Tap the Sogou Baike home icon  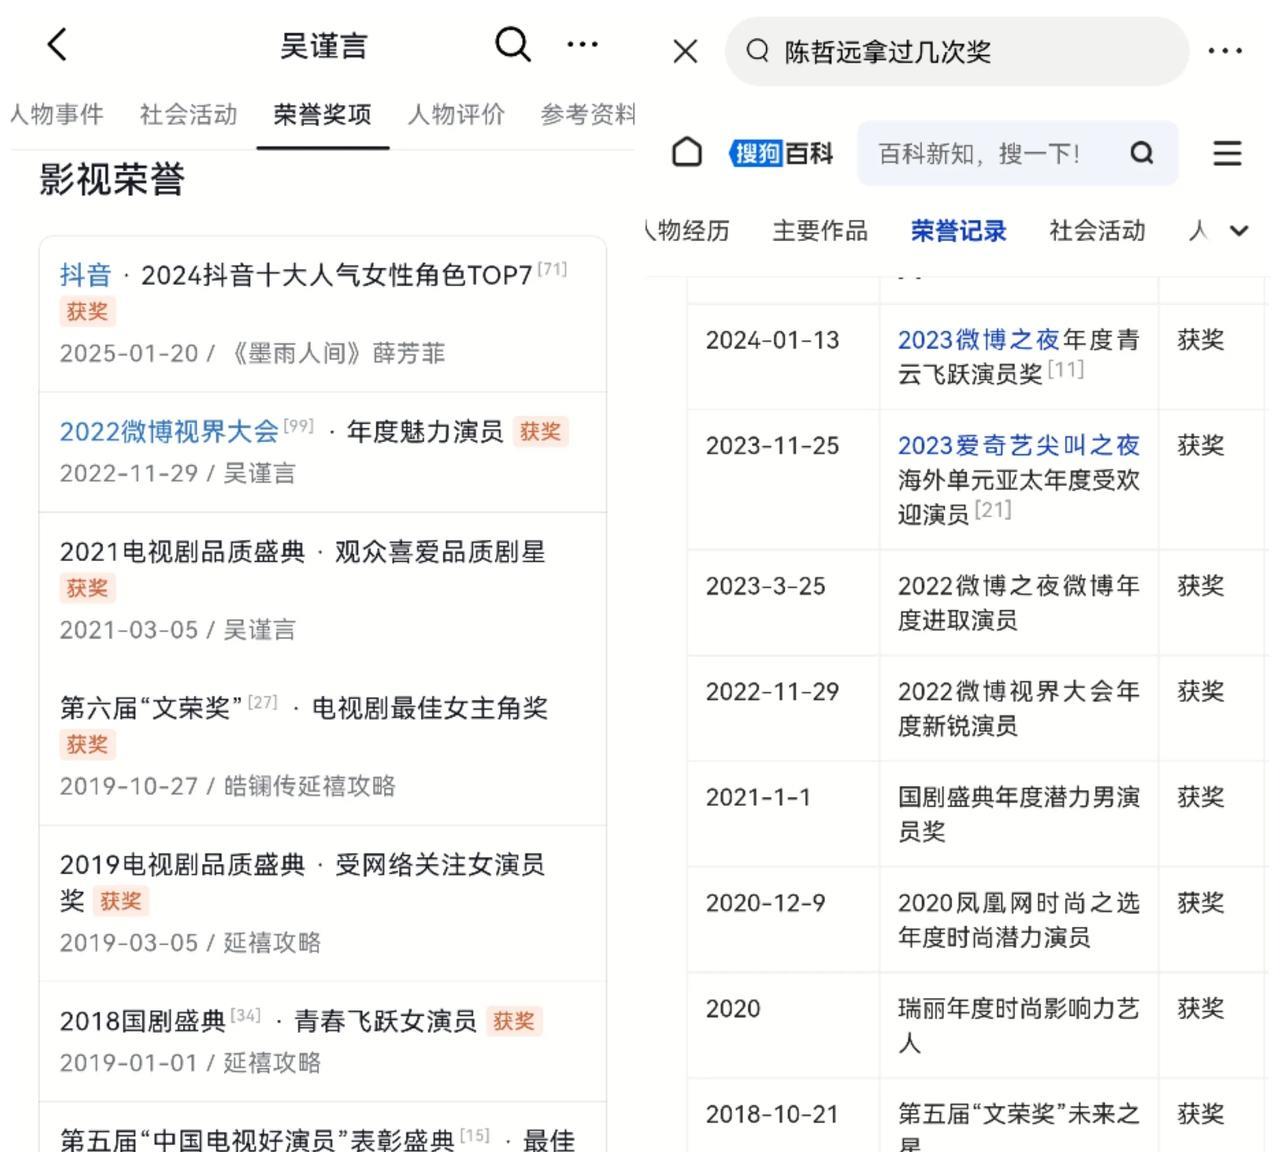pyautogui.click(x=687, y=153)
